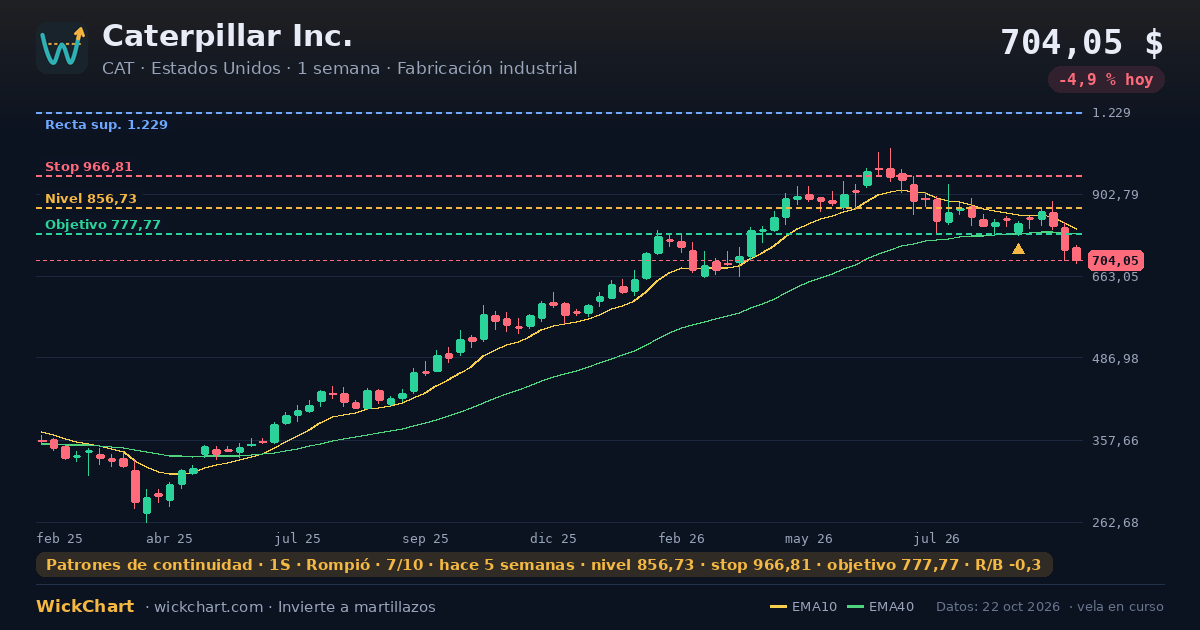Click the sep 25 date label
Image resolution: width=1200 pixels, height=630 pixels.
(427, 538)
